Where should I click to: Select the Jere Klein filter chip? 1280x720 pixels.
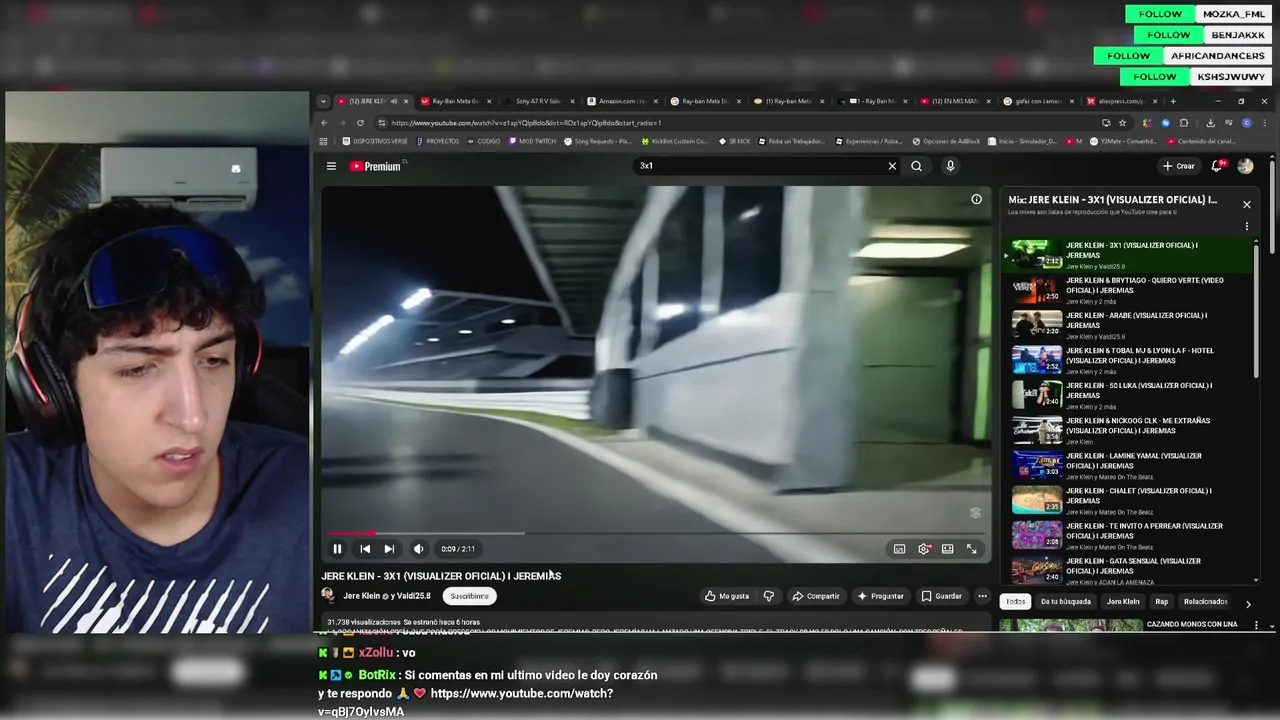(x=1123, y=602)
